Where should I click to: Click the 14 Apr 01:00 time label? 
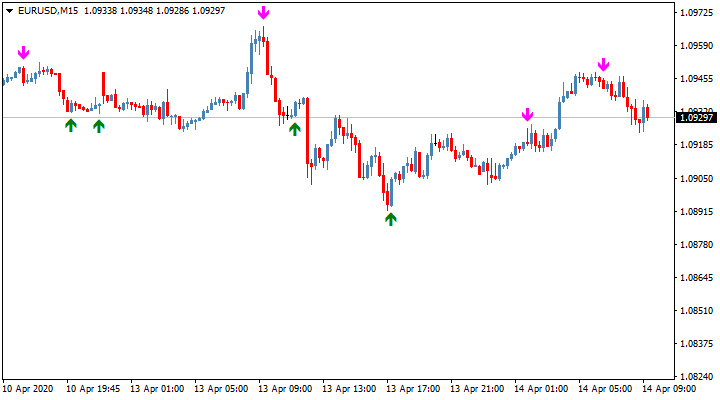pos(541,389)
